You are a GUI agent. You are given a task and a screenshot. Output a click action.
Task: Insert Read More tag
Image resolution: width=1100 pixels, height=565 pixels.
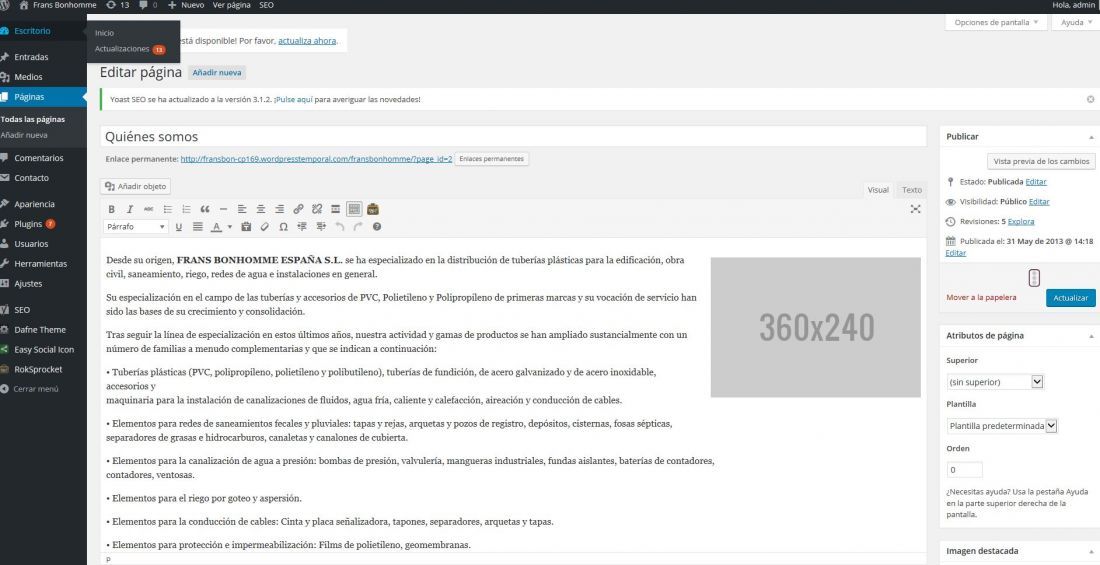point(335,209)
